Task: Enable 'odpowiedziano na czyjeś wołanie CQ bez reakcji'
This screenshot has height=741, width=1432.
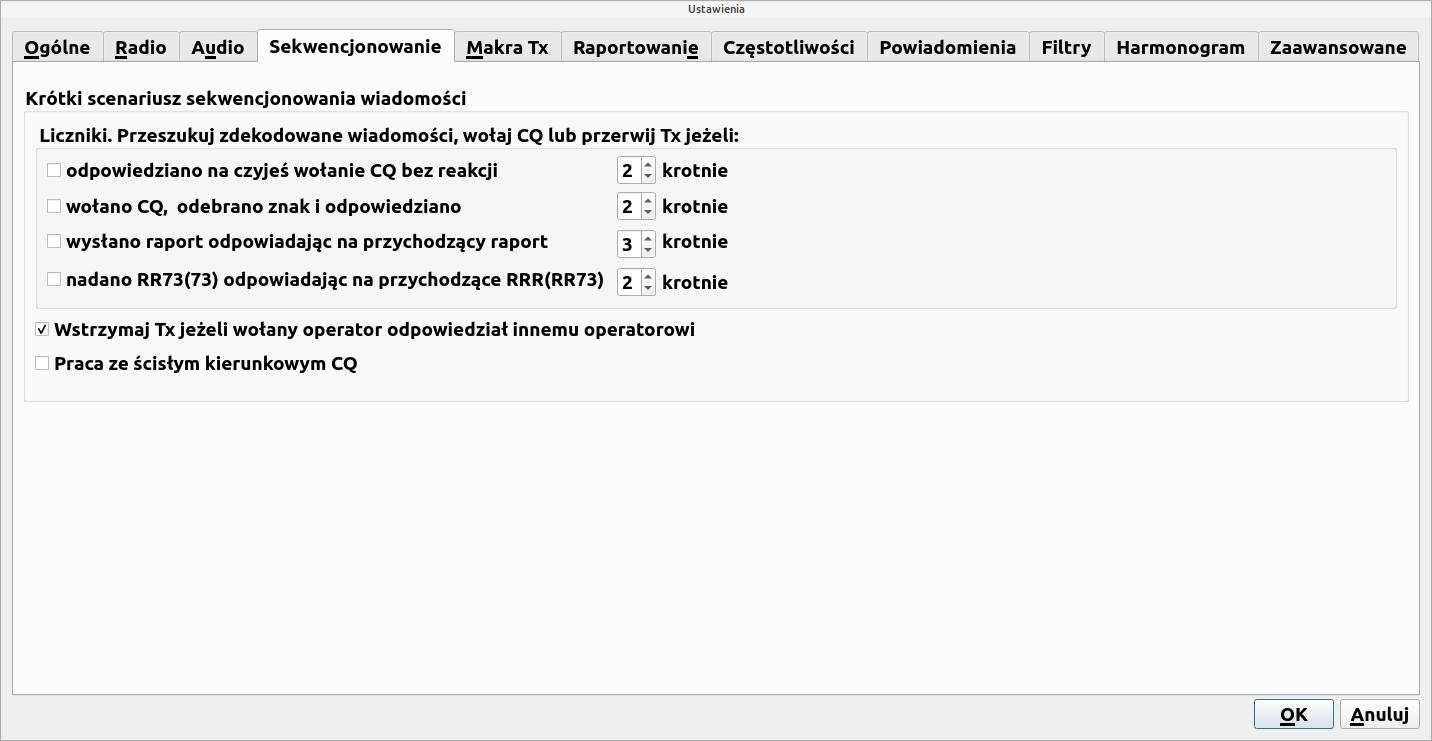Action: 54,171
